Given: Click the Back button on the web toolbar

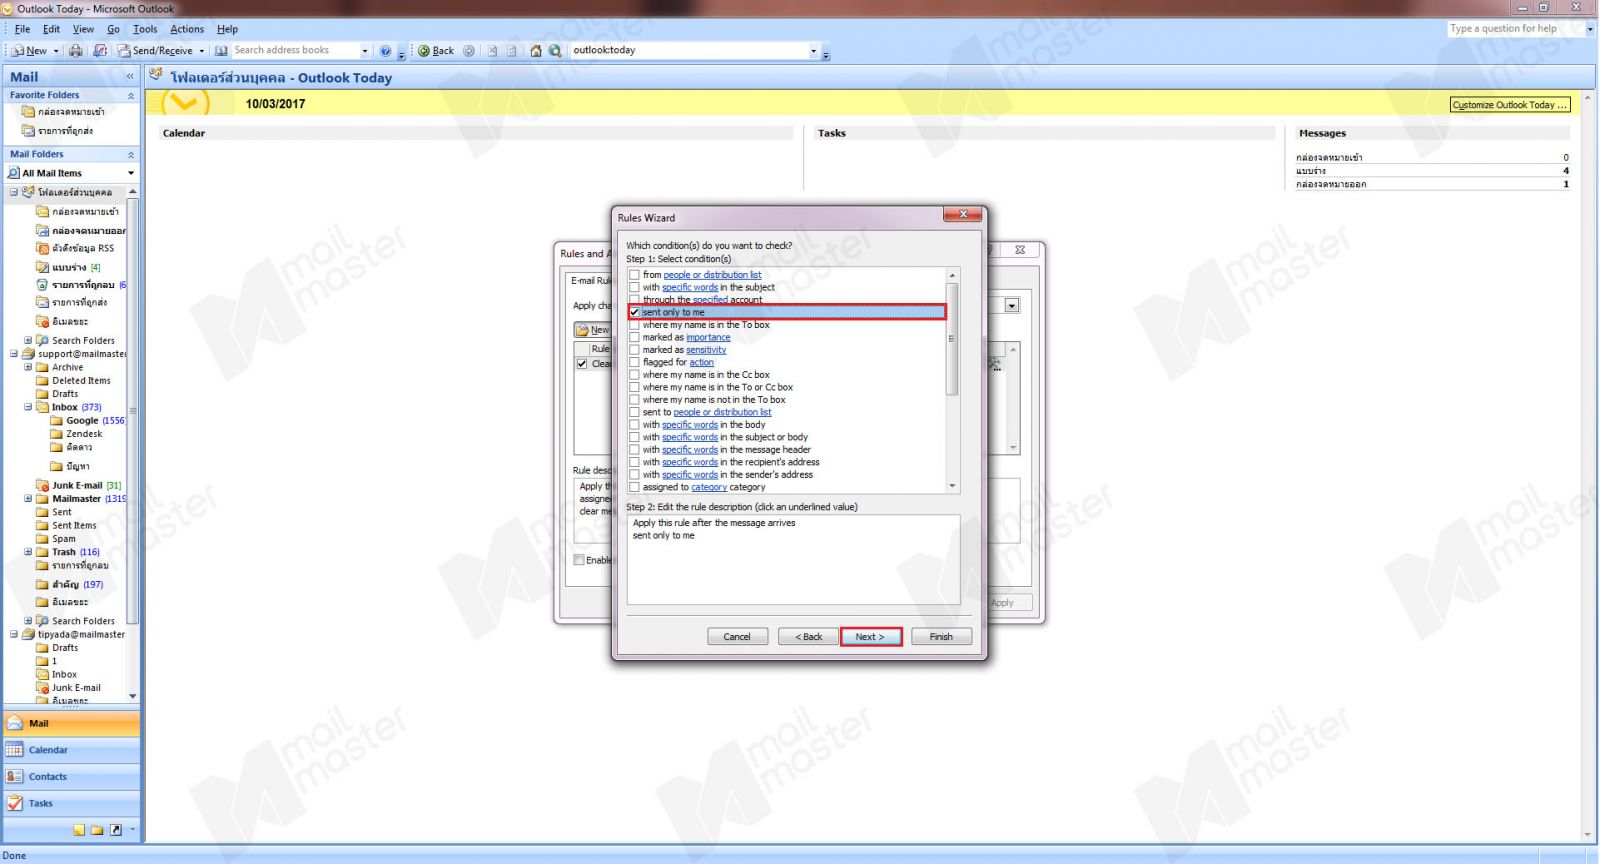Looking at the screenshot, I should 436,51.
